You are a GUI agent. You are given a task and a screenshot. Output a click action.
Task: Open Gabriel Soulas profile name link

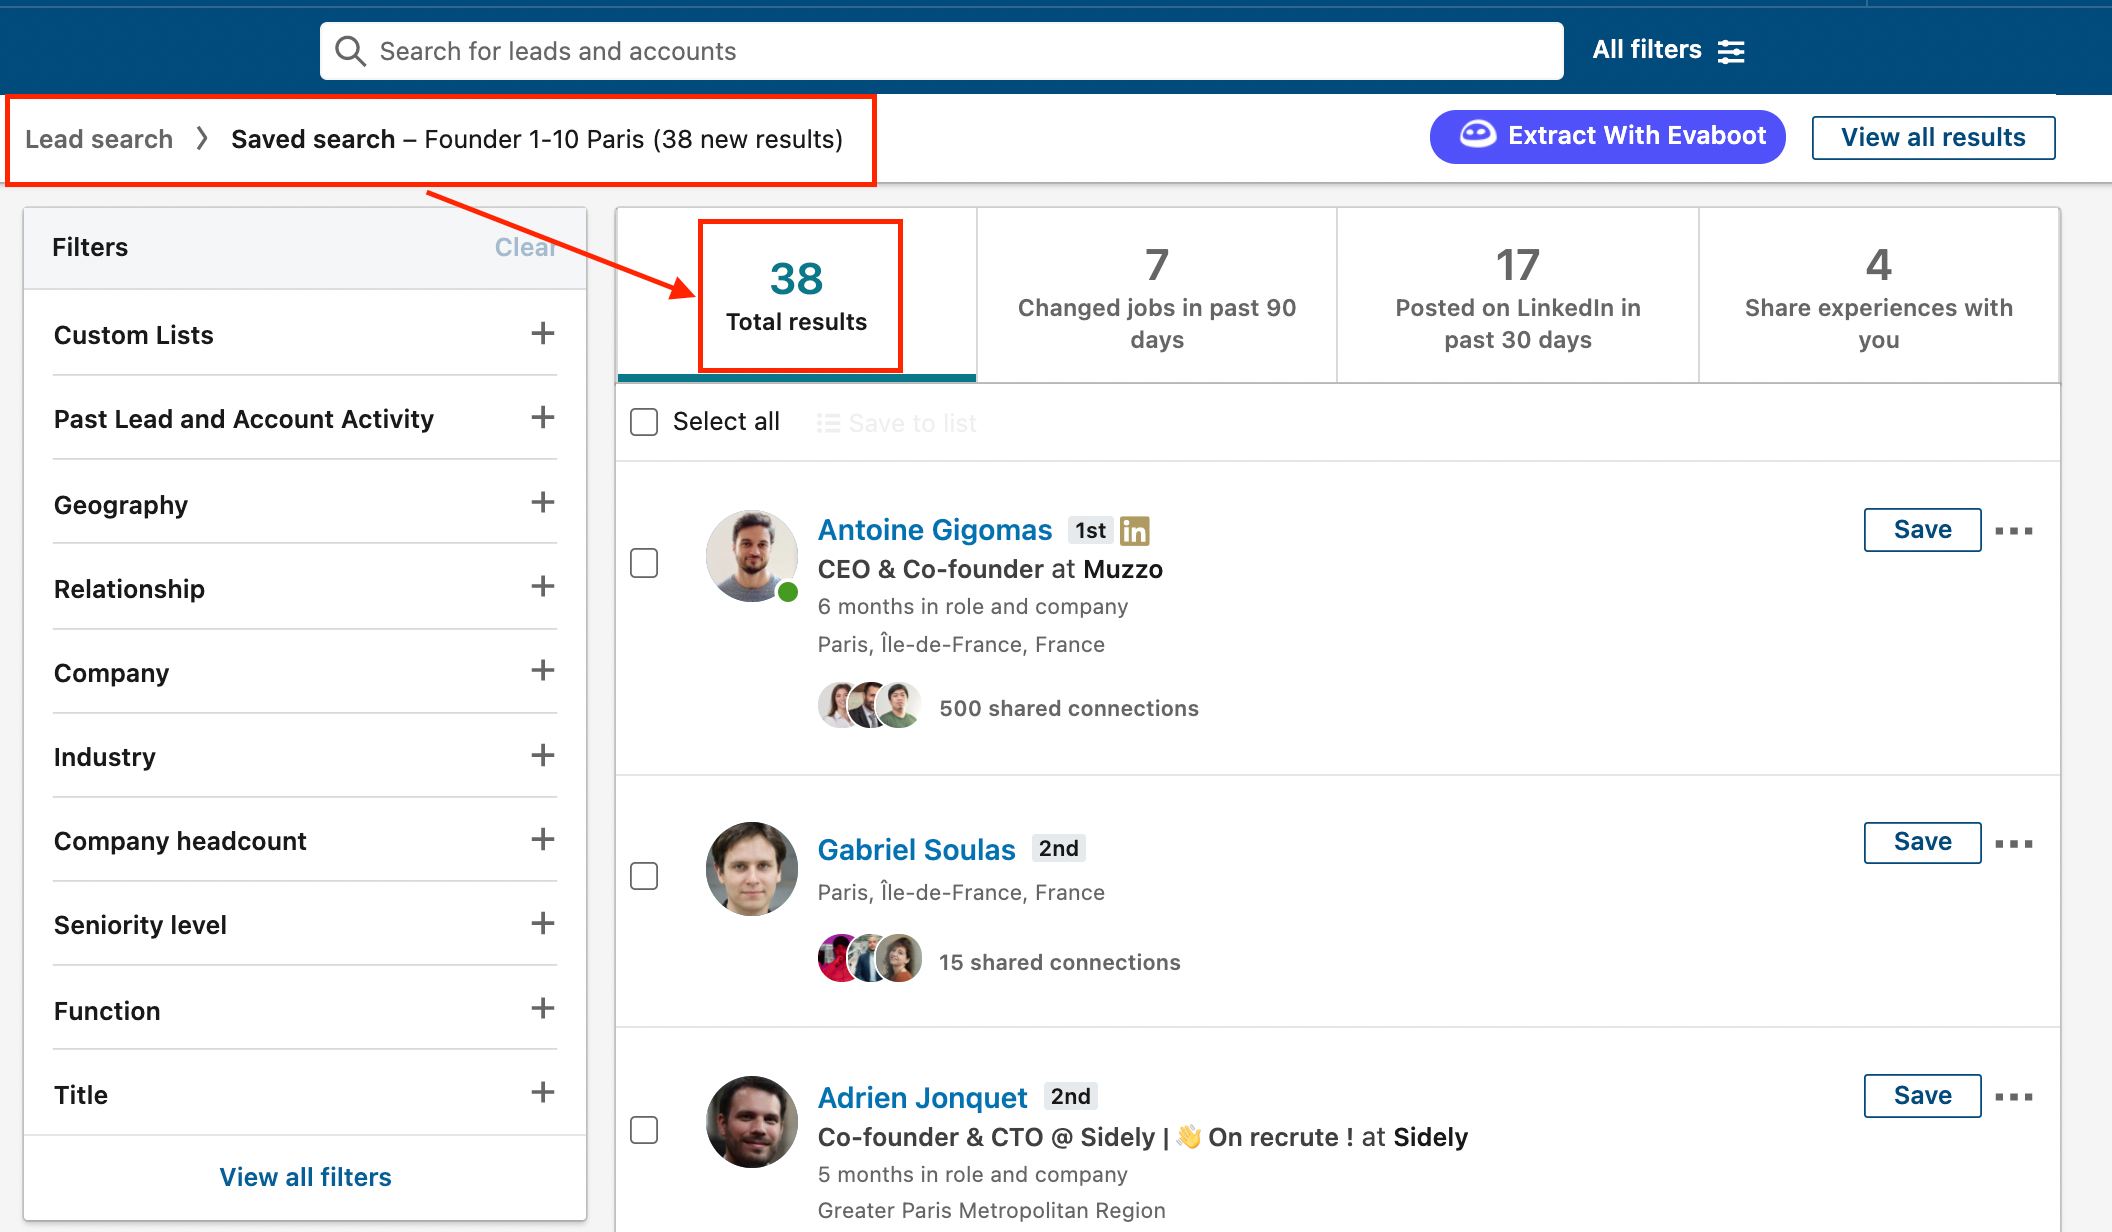pyautogui.click(x=916, y=849)
